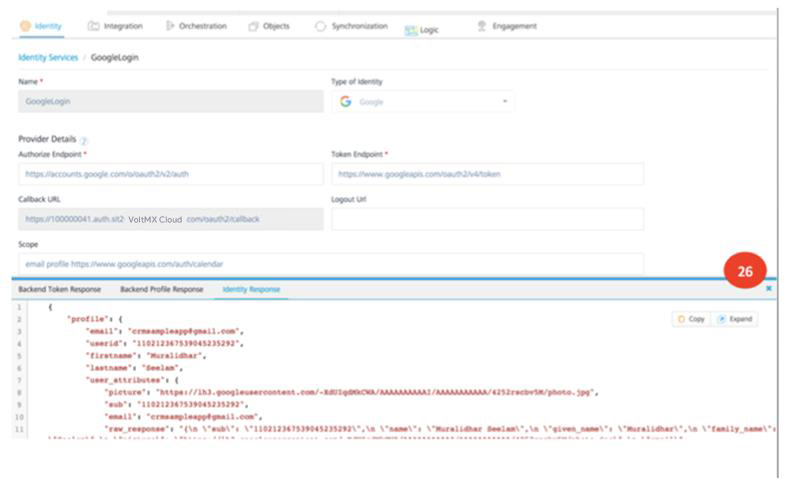Close the response panel
The height and width of the screenshot is (490, 800).
(769, 288)
